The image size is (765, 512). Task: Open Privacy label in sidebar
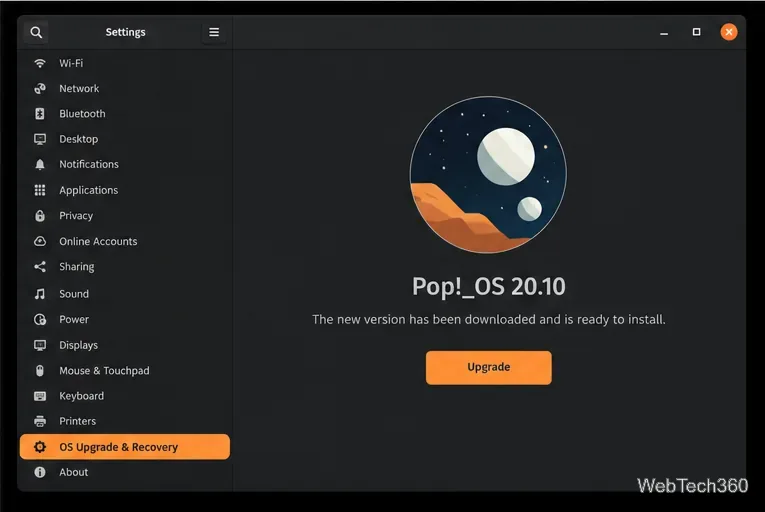pyautogui.click(x=76, y=216)
